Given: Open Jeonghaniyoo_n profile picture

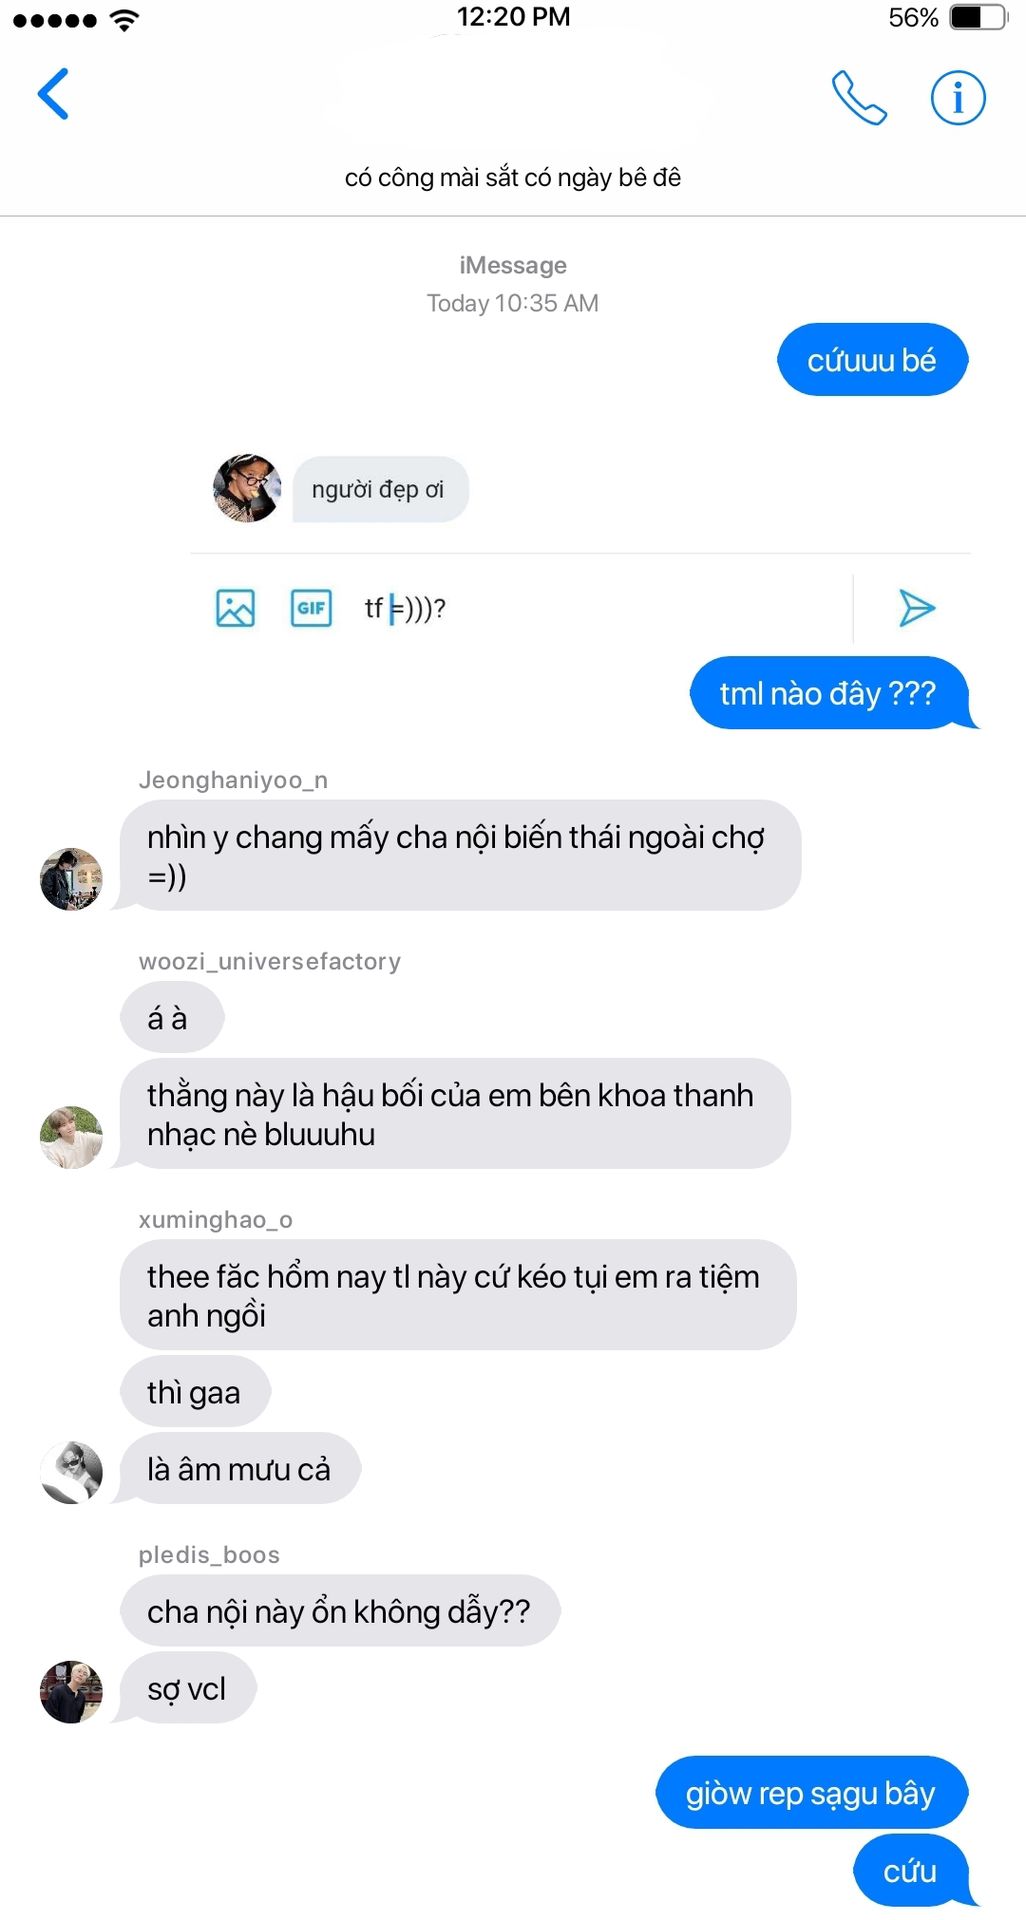Looking at the screenshot, I should pyautogui.click(x=71, y=879).
